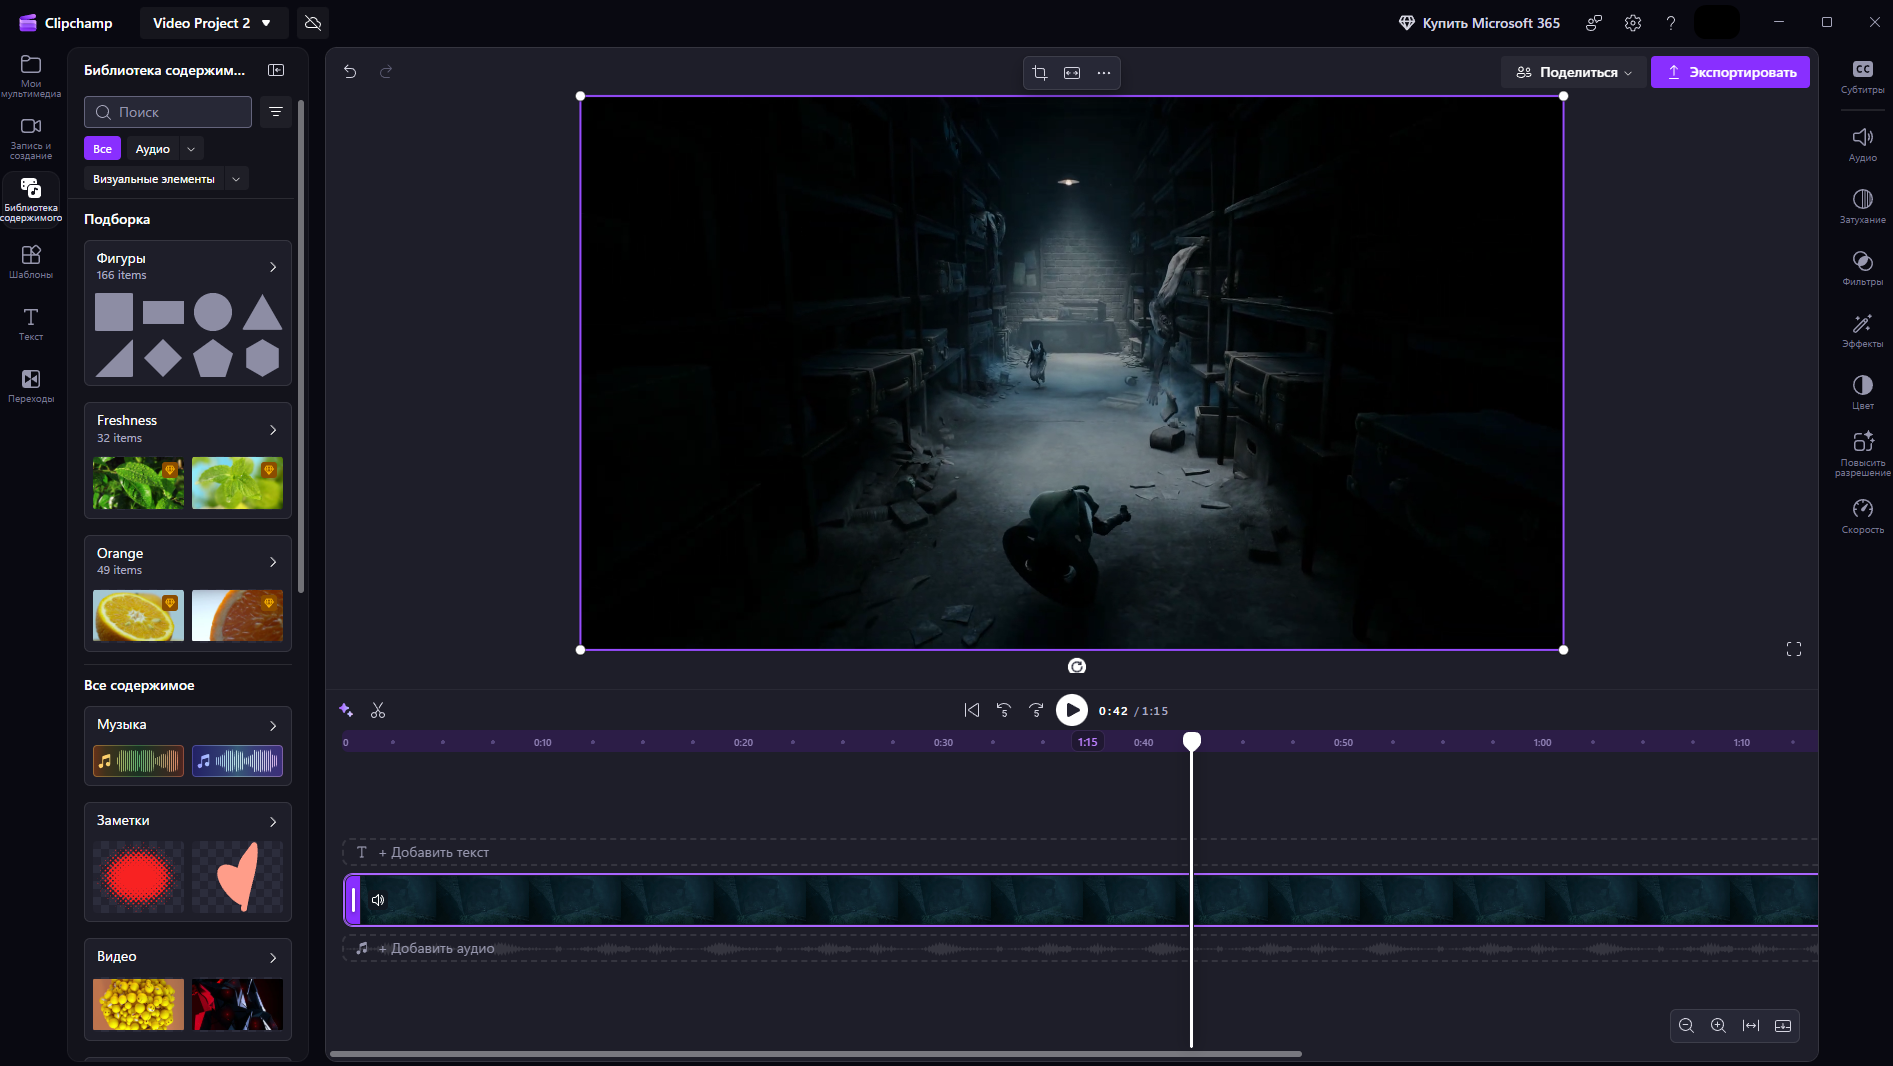Image resolution: width=1893 pixels, height=1066 pixels.
Task: Open the Шаблоны templates tab
Action: pos(31,262)
